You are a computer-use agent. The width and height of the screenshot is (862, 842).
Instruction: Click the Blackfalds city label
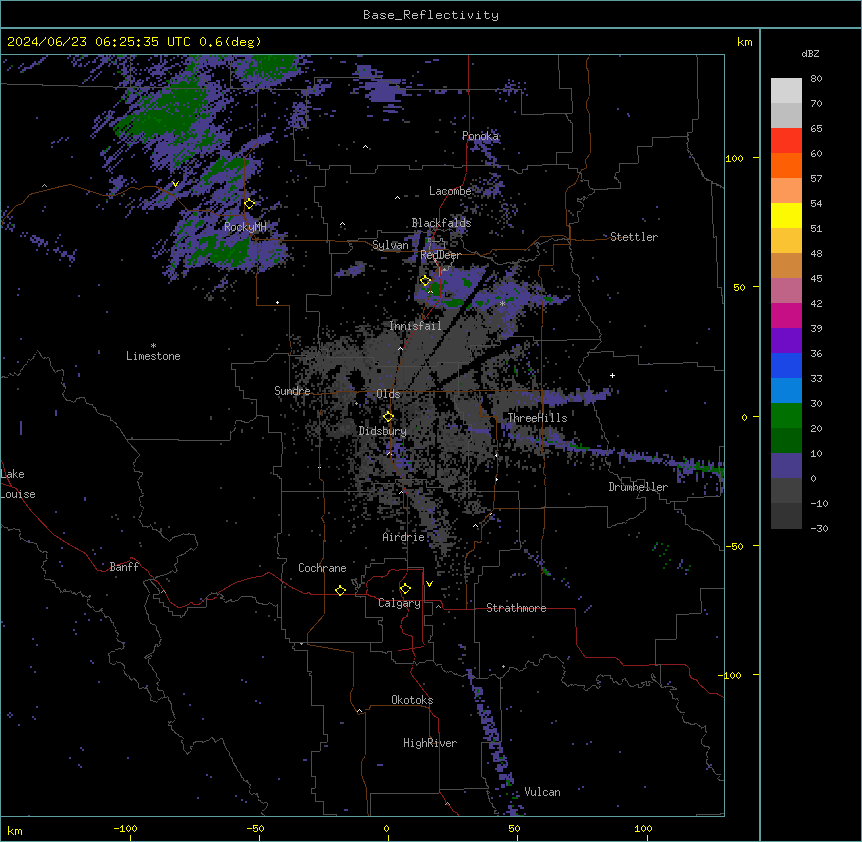441,223
